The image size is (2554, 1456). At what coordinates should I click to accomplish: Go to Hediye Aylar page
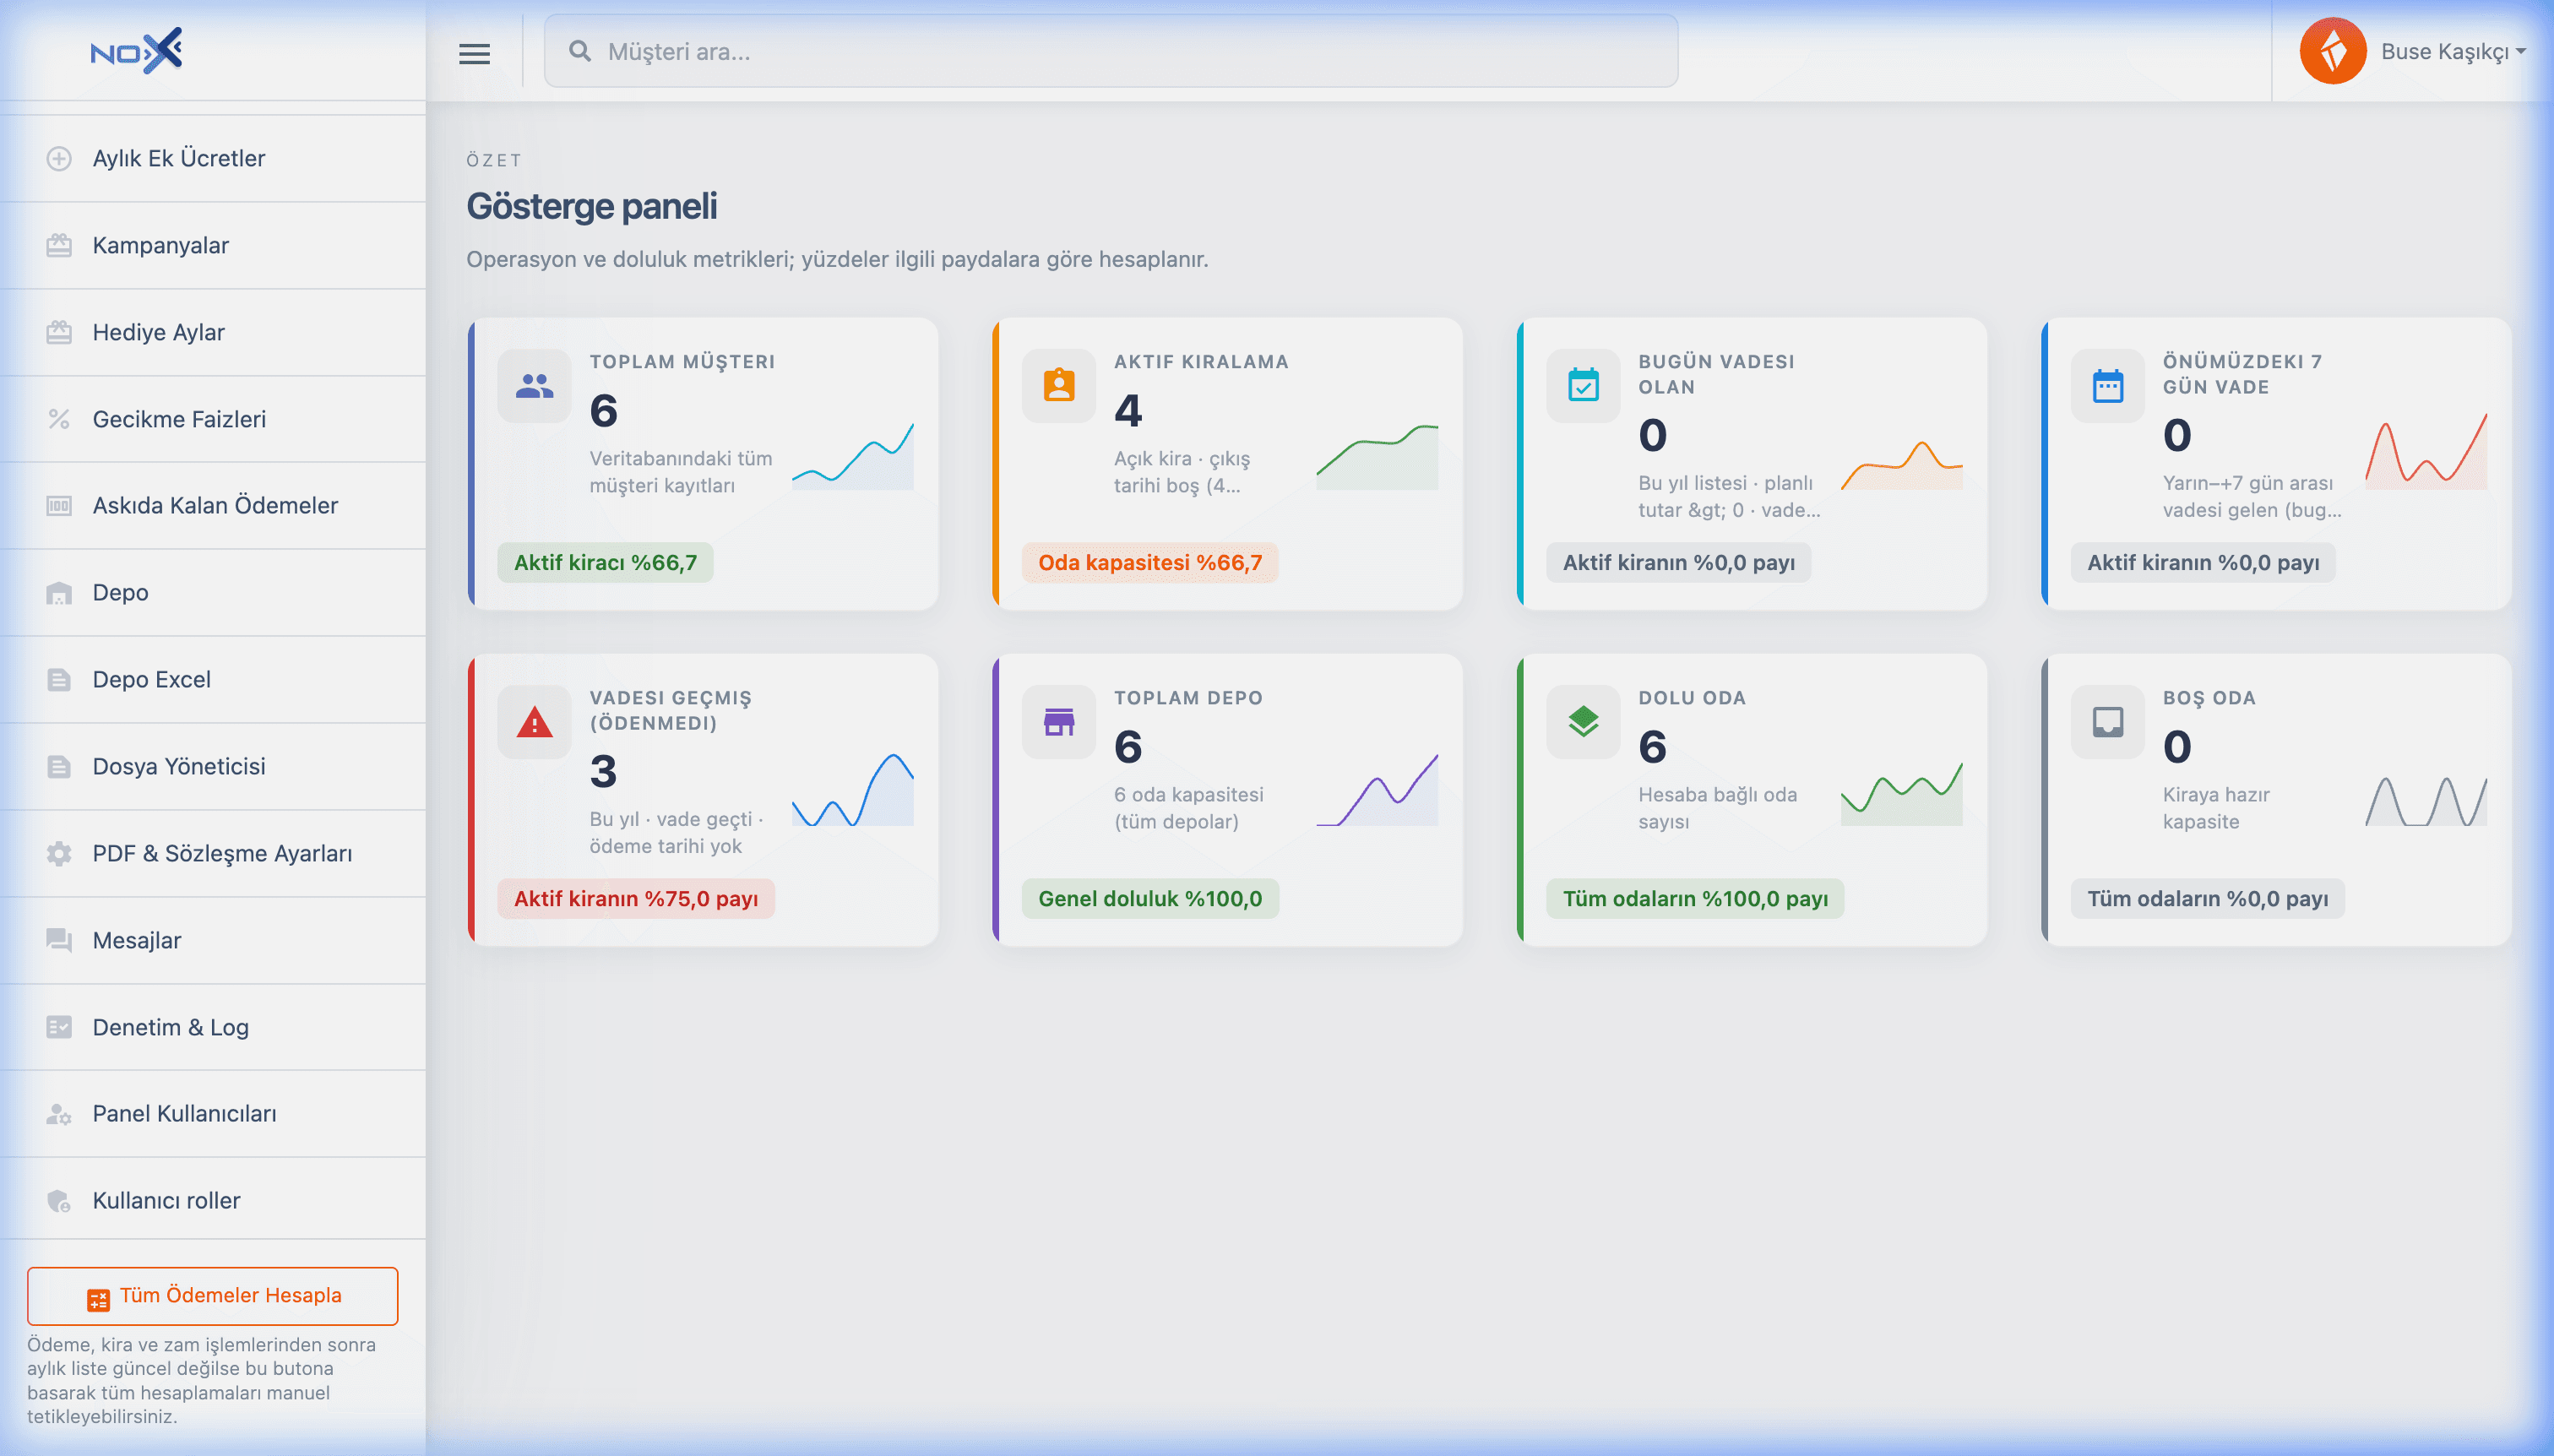pyautogui.click(x=213, y=332)
